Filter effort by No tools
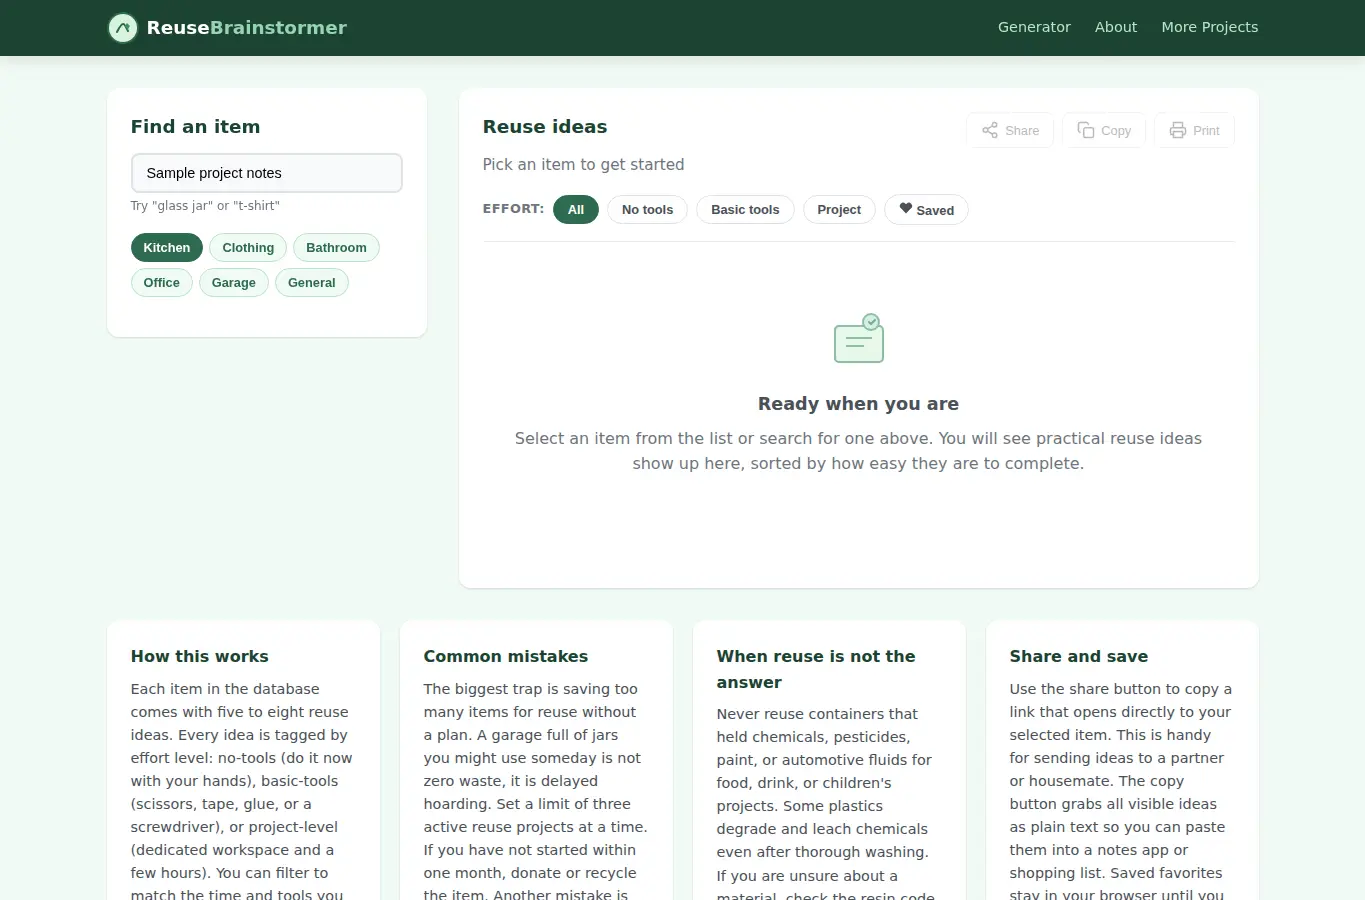1365x900 pixels. 647,210
